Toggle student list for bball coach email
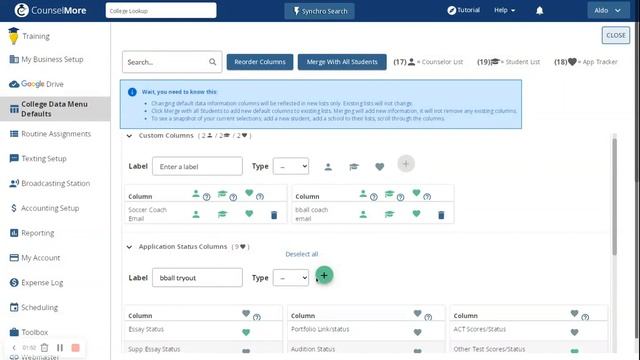This screenshot has width=640, height=360. (389, 214)
